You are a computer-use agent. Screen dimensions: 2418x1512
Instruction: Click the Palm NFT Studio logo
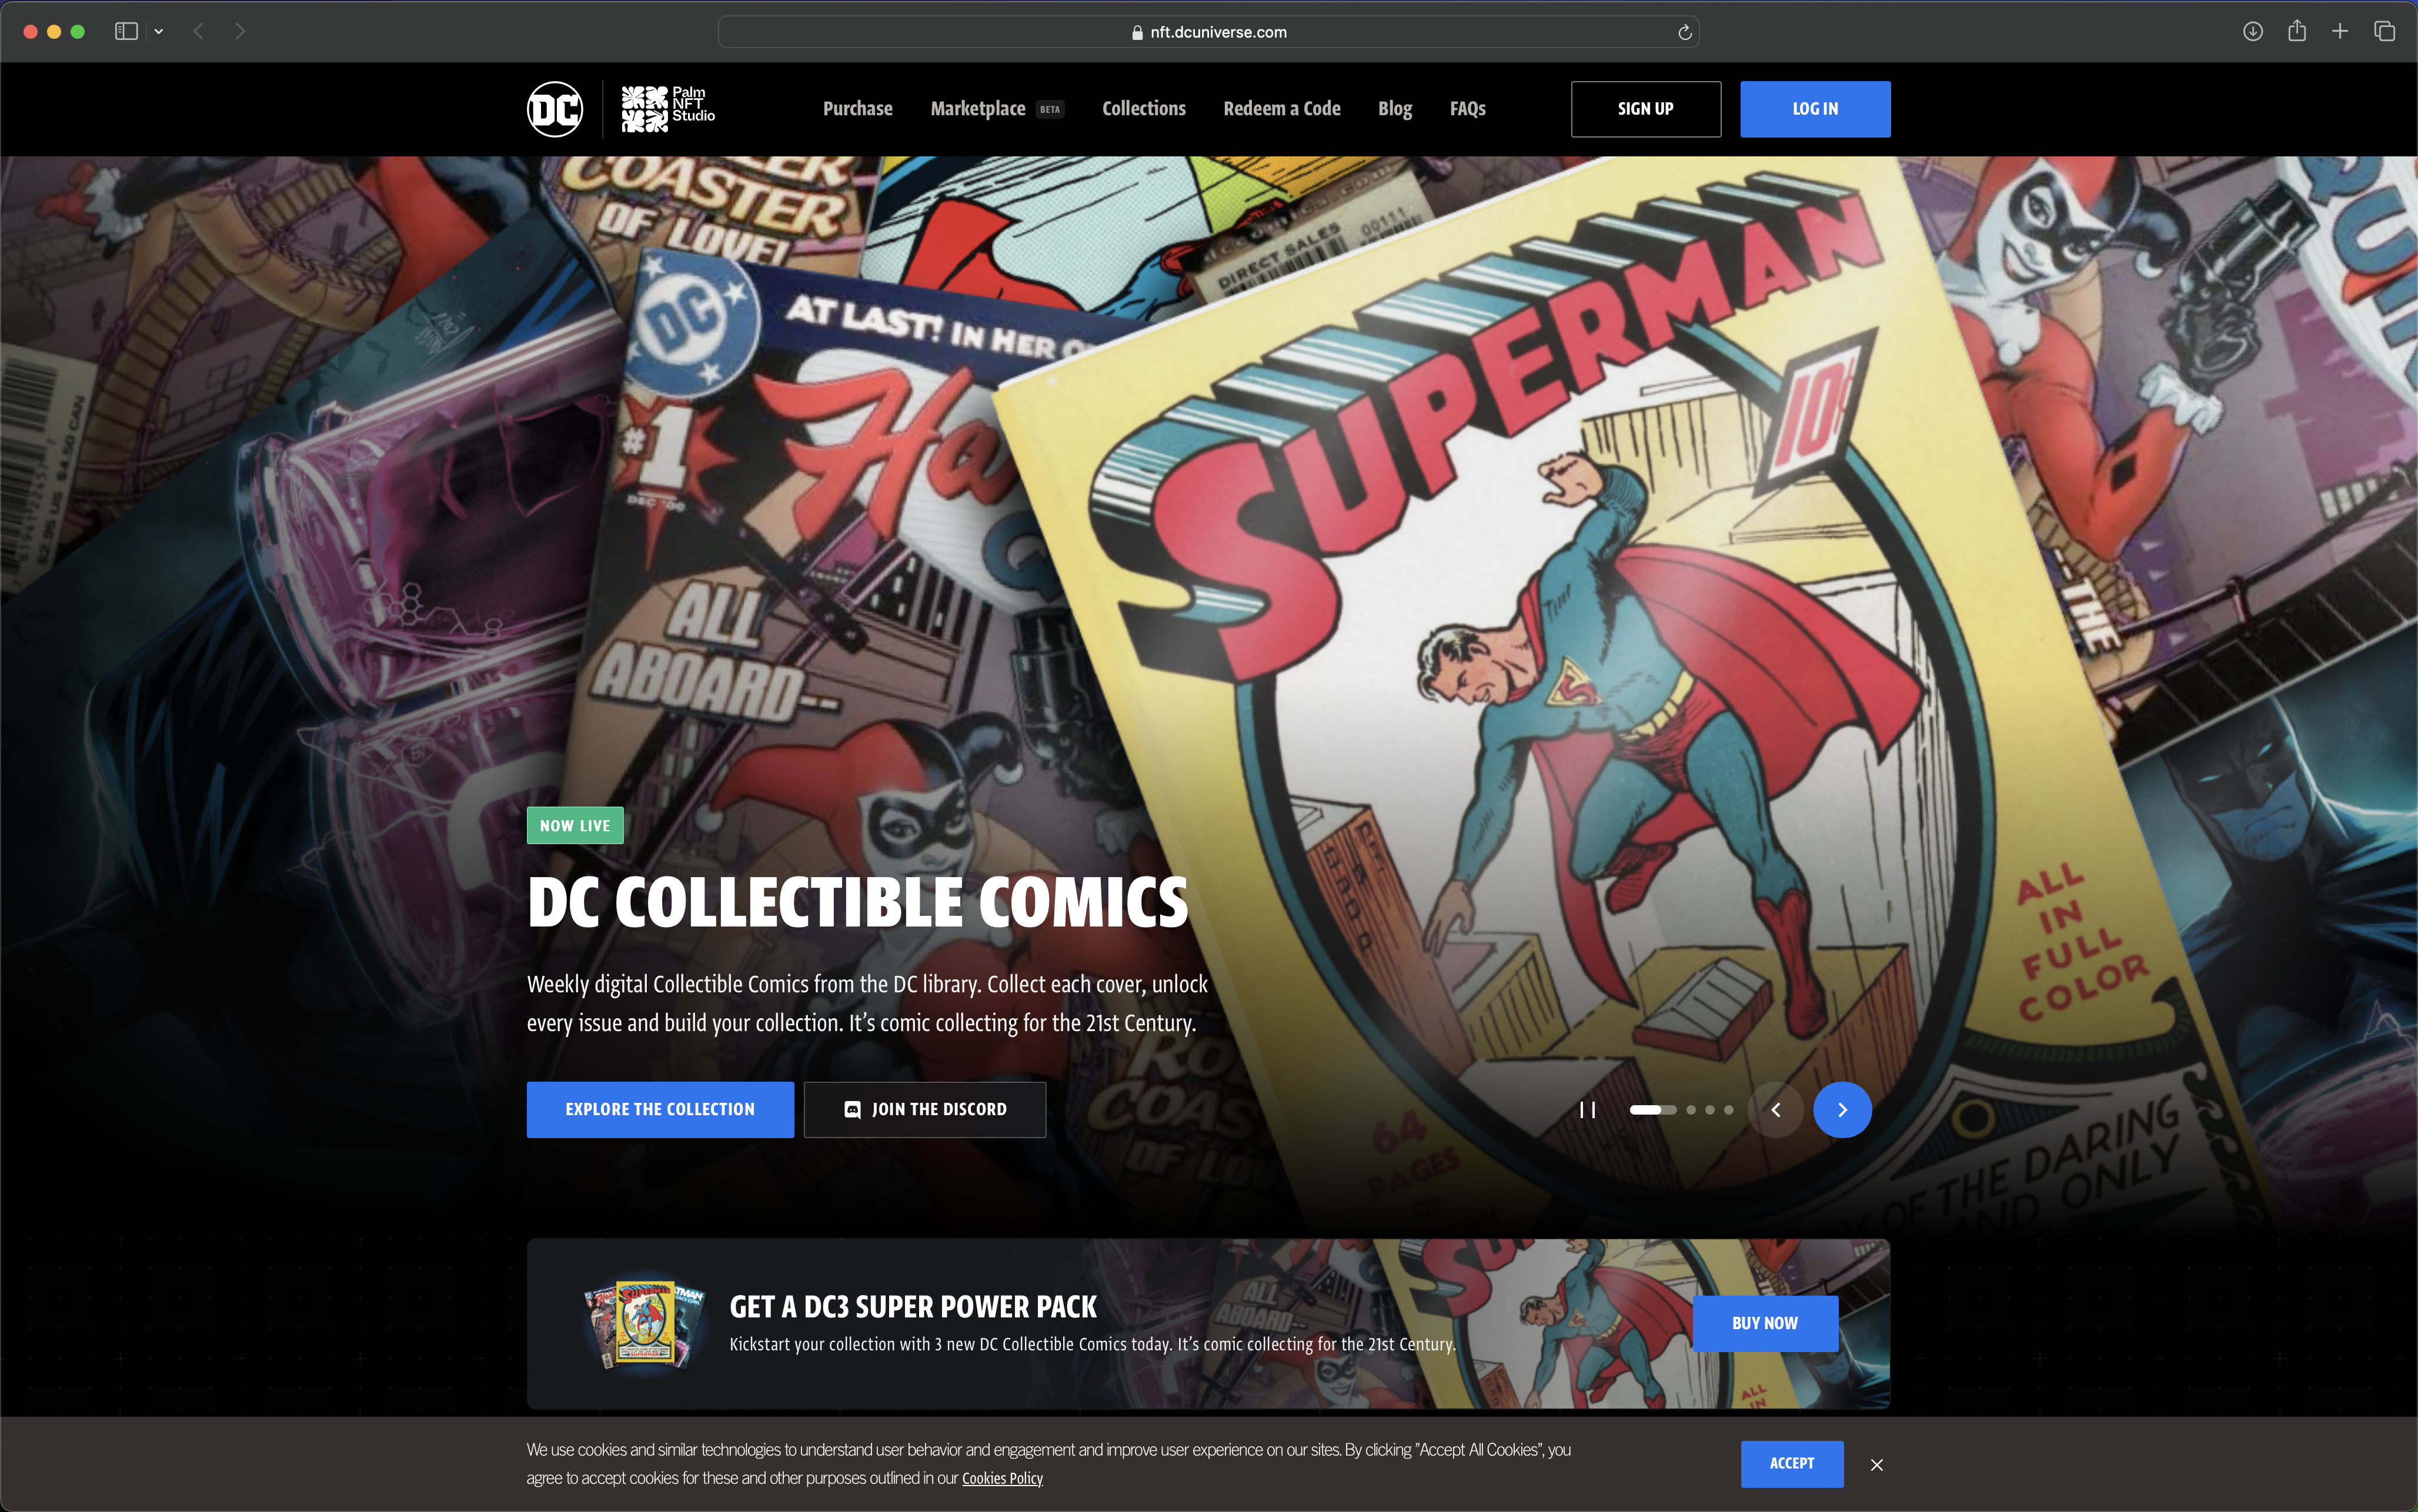[x=668, y=109]
